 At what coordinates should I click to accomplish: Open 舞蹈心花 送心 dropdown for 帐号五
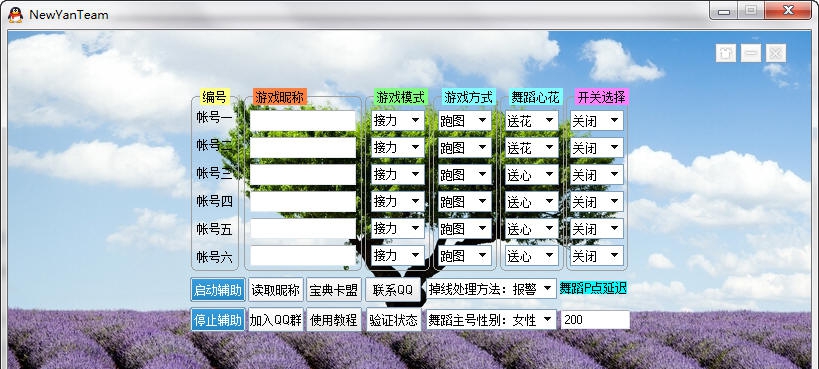coord(531,228)
